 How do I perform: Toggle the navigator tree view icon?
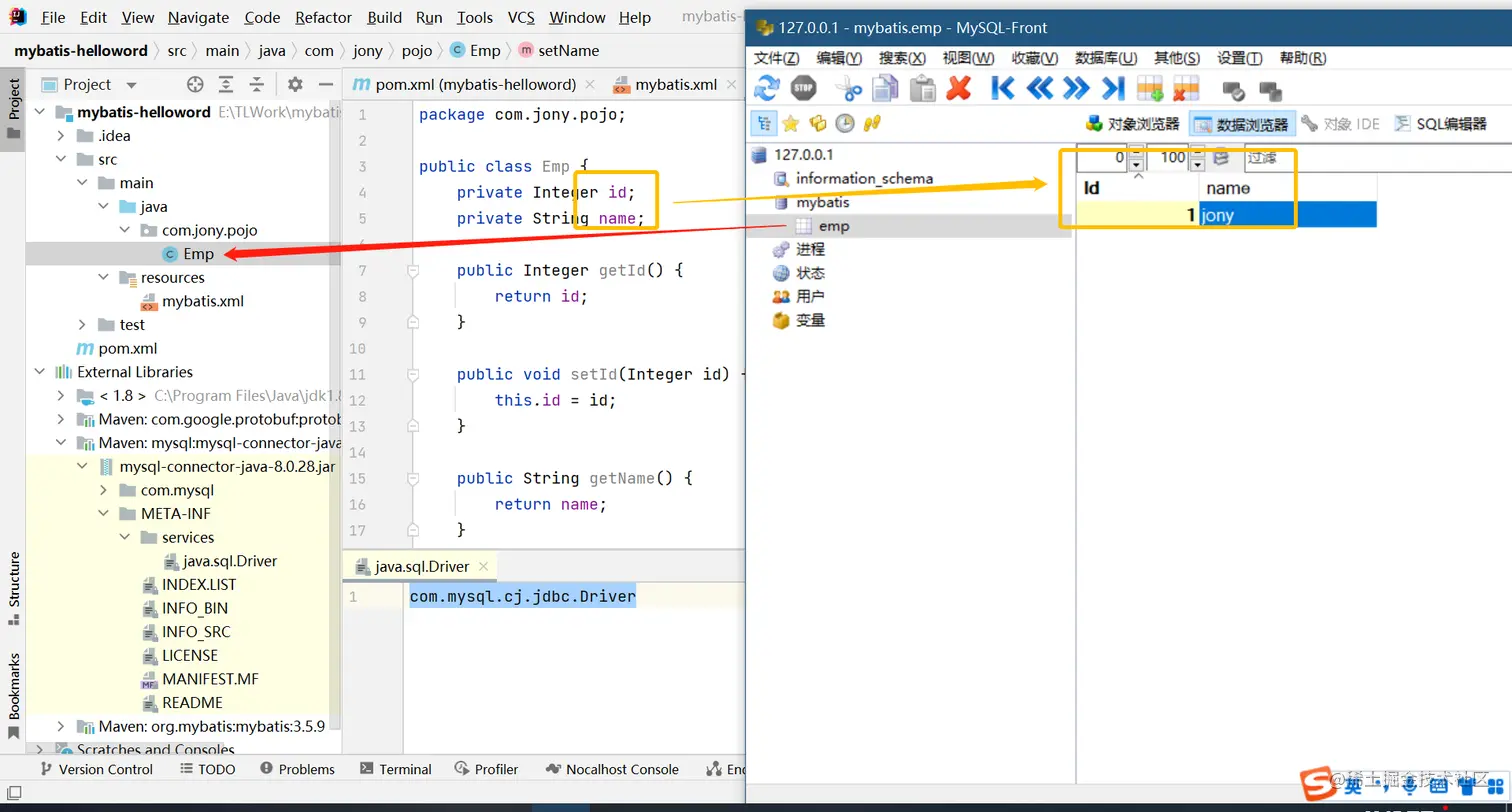[763, 123]
